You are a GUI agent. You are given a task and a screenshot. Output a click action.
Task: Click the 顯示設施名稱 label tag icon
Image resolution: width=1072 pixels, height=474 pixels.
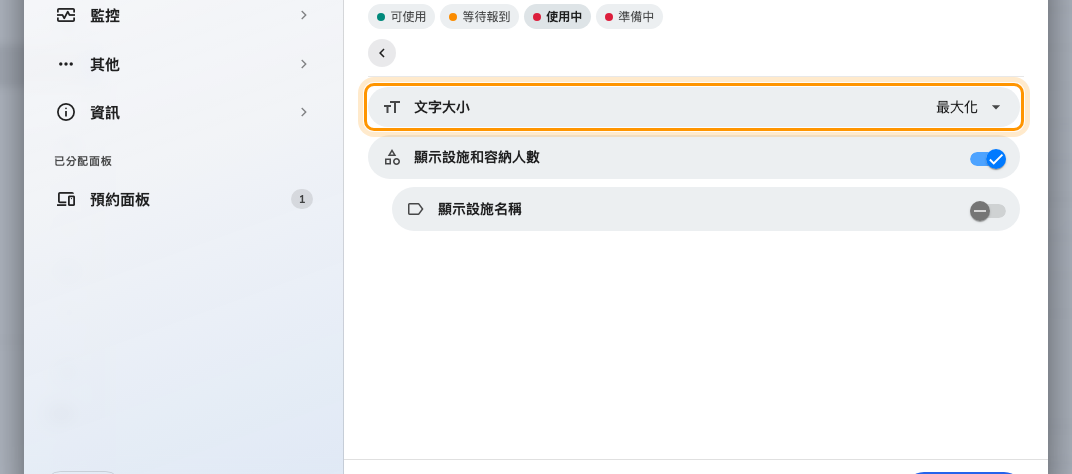pyautogui.click(x=416, y=209)
